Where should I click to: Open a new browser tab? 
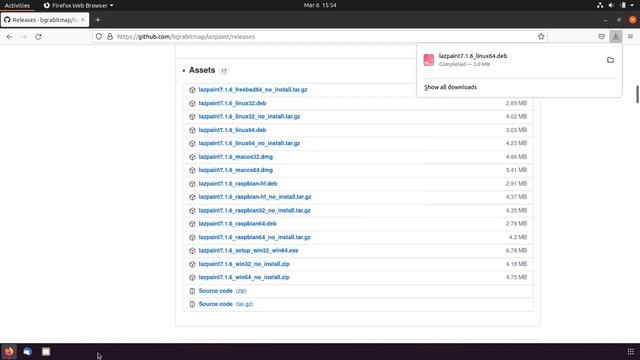coord(98,20)
